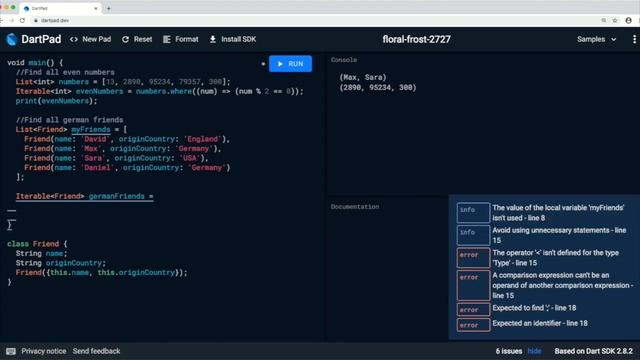Select "Expected to find ';'" error
Viewport: 640px width, 360px height.
[x=544, y=309]
